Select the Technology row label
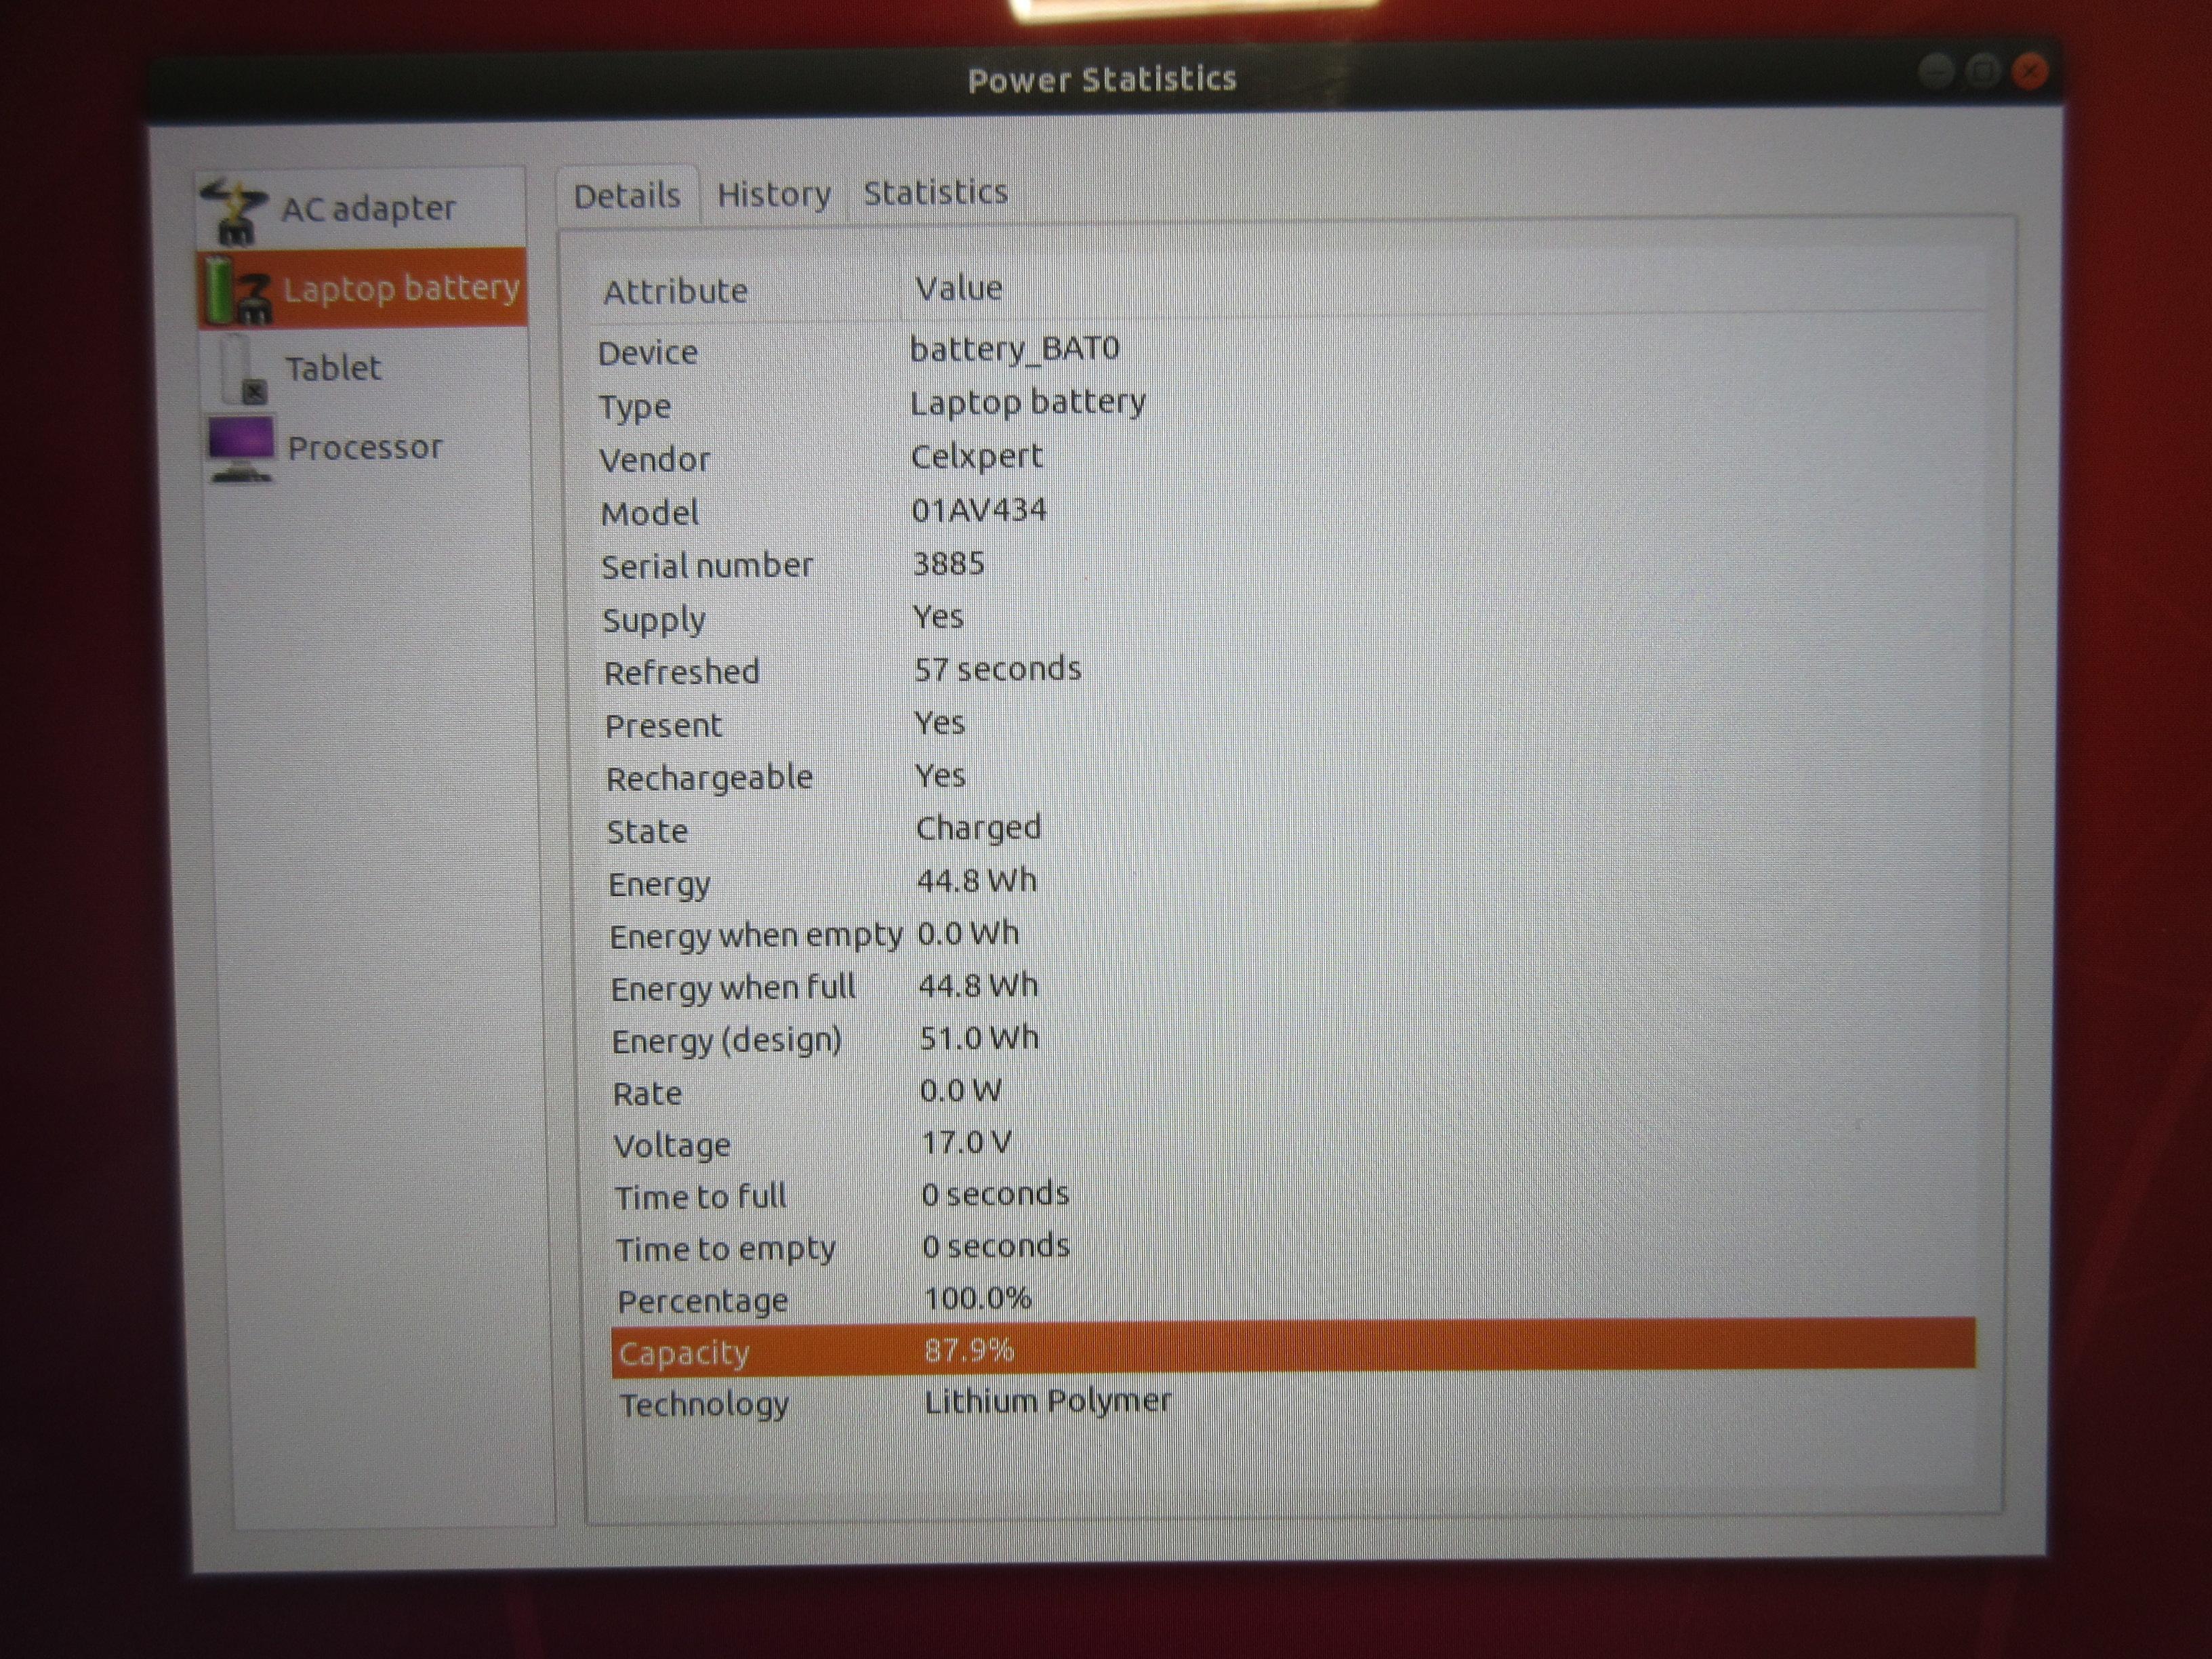Screen dimensions: 2212x1659 click(x=705, y=1405)
